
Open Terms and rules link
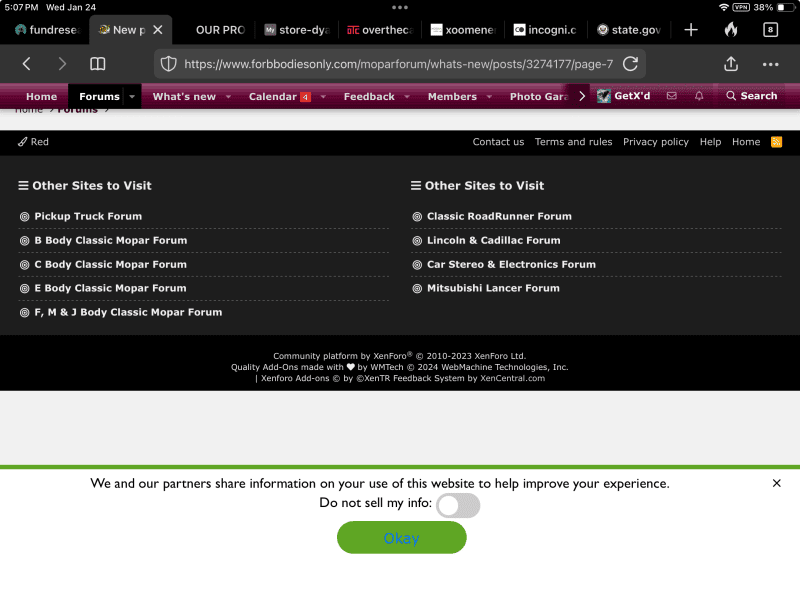(573, 142)
